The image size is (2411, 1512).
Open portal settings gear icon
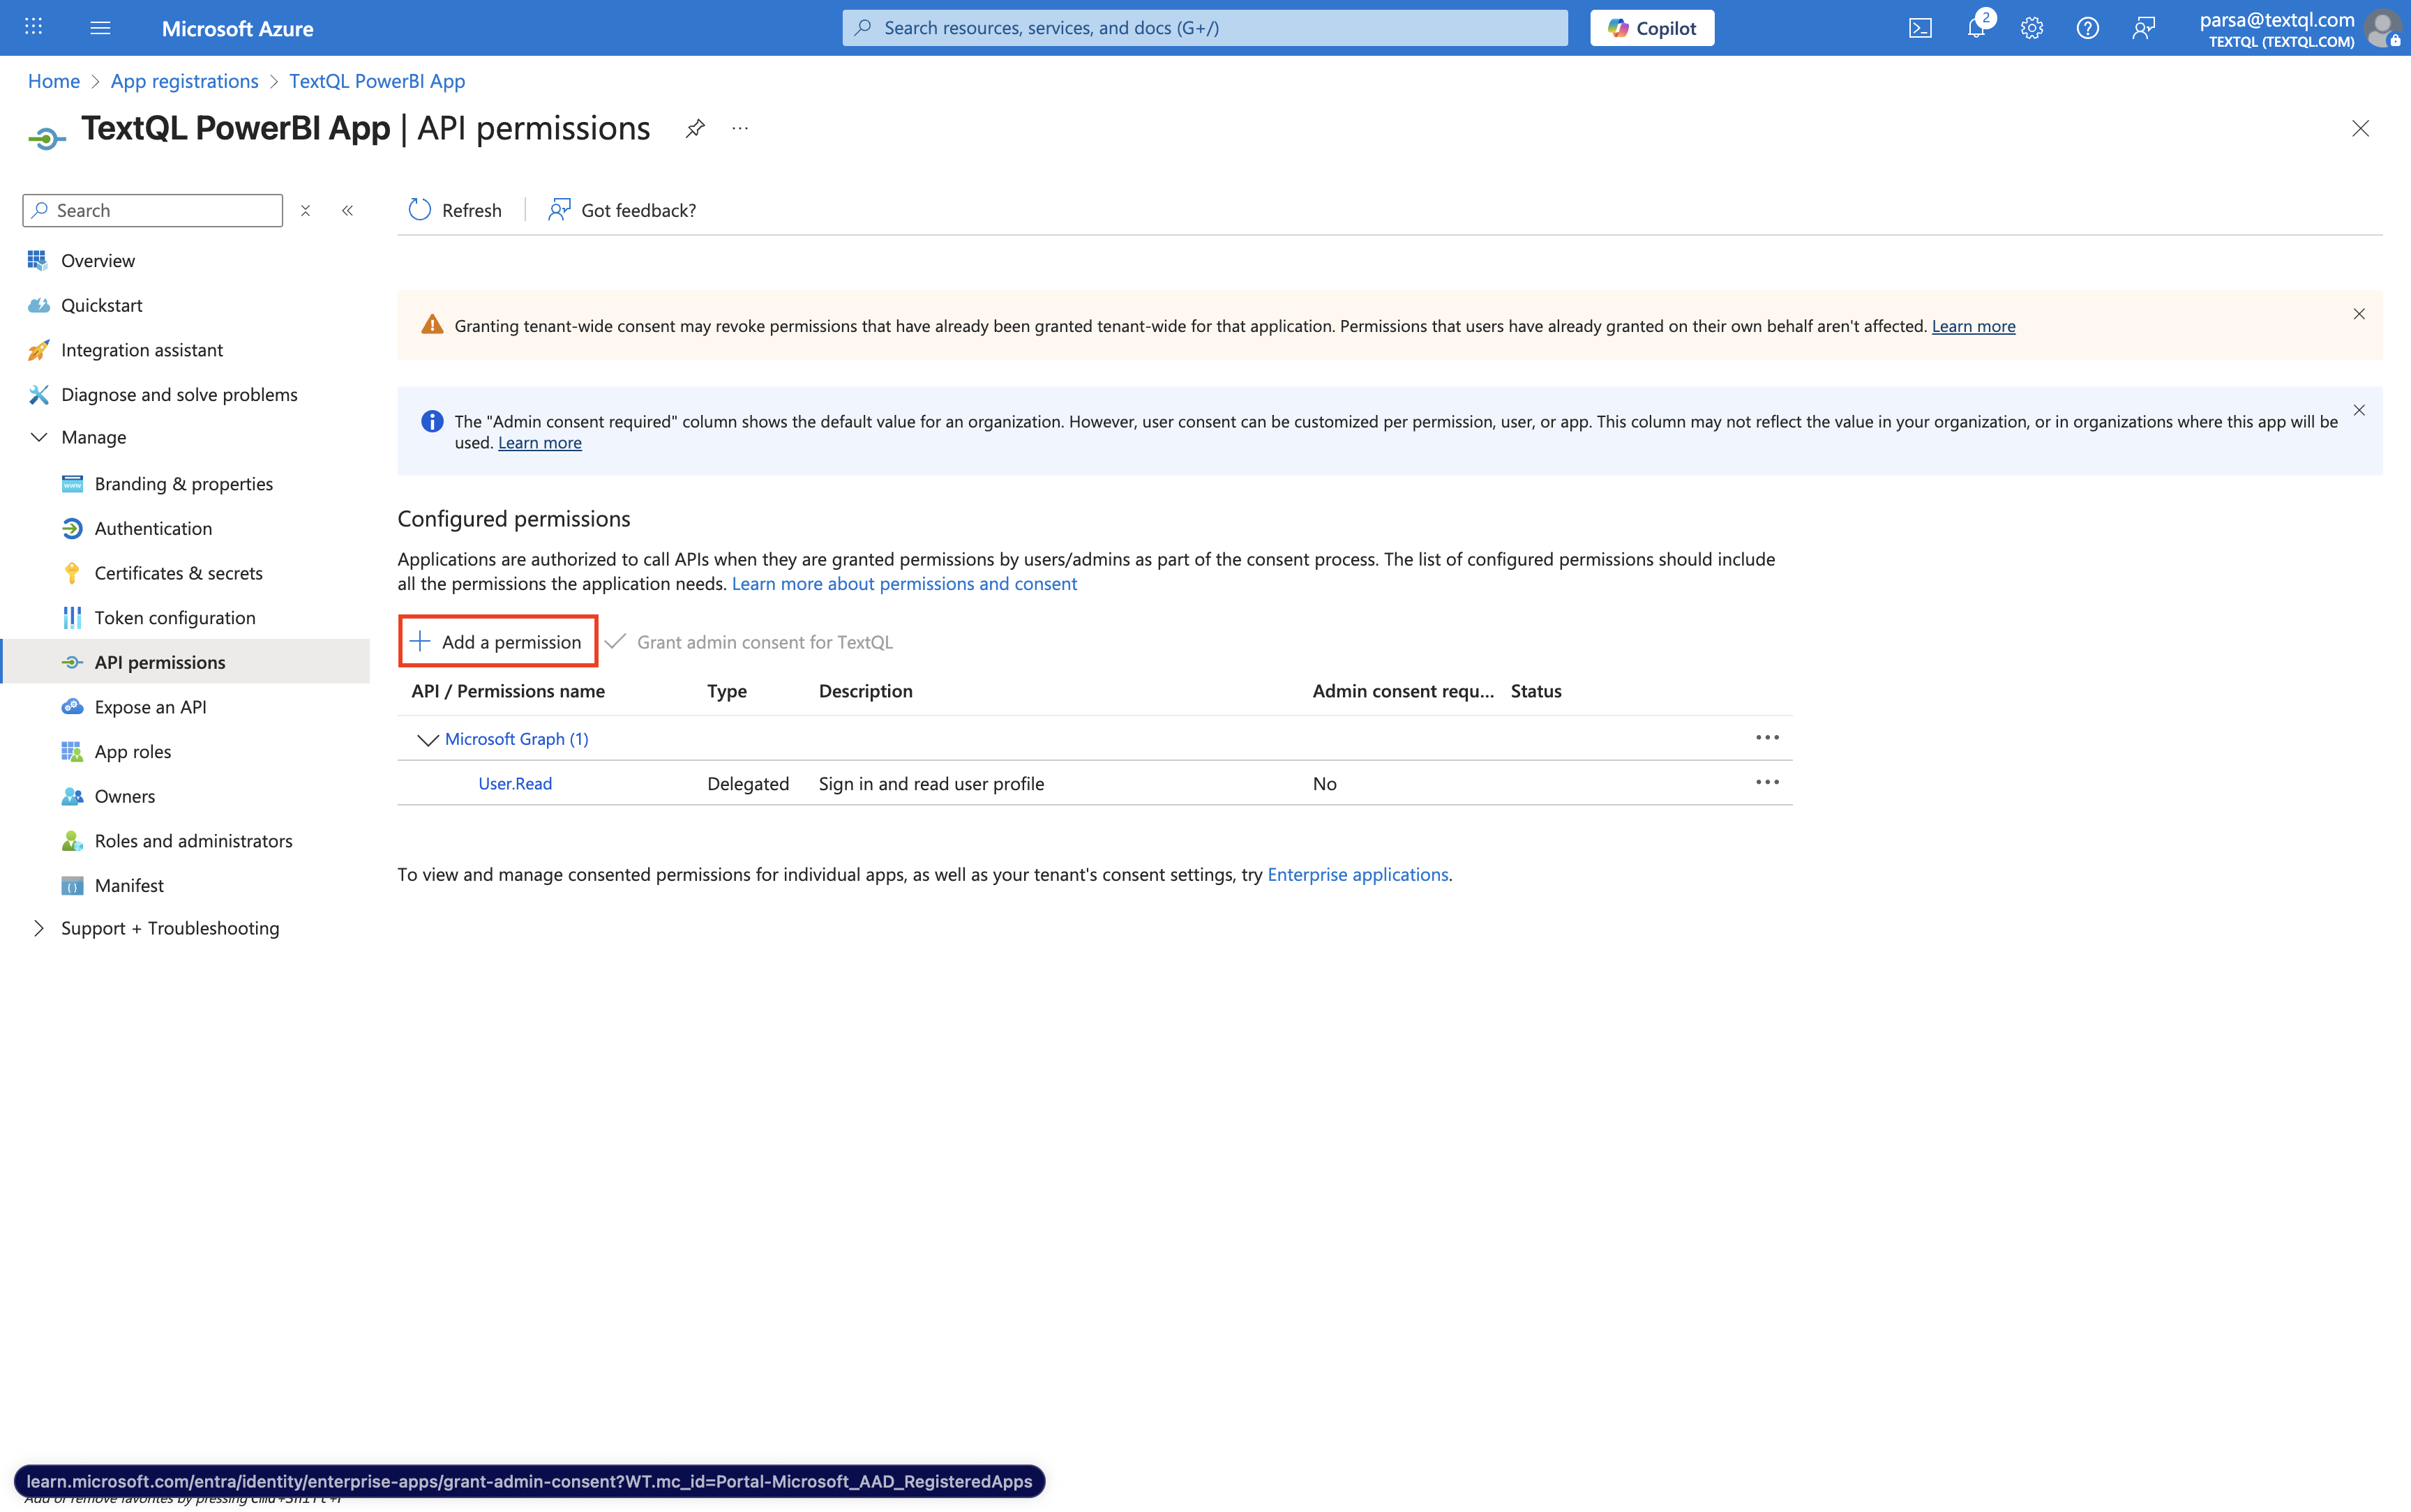tap(2031, 28)
